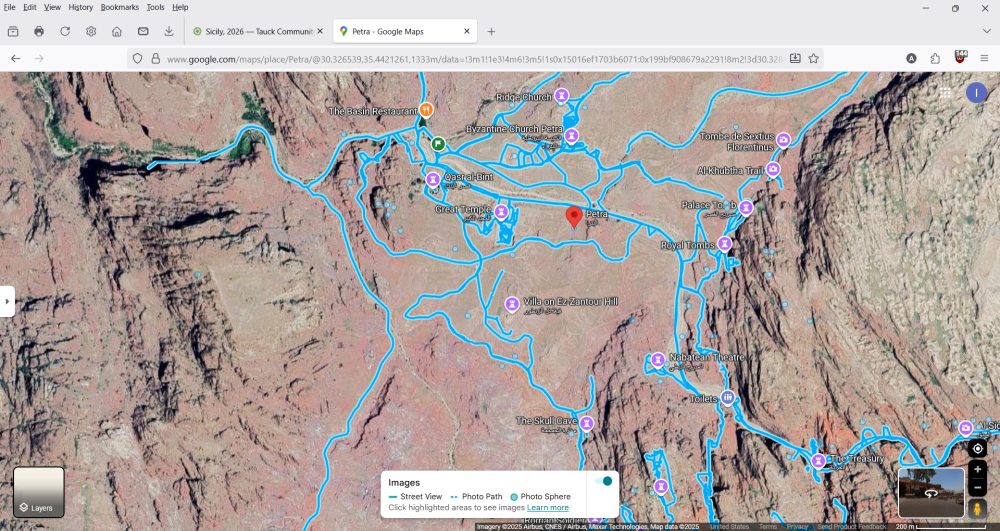Click the print icon in toolbar
This screenshot has height=531, width=1000.
tap(39, 31)
